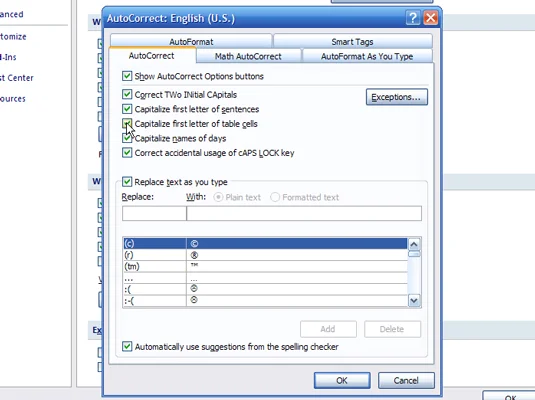Screen dimensions: 535x400
Task: Select the copyright symbol entry row
Action: 265,243
